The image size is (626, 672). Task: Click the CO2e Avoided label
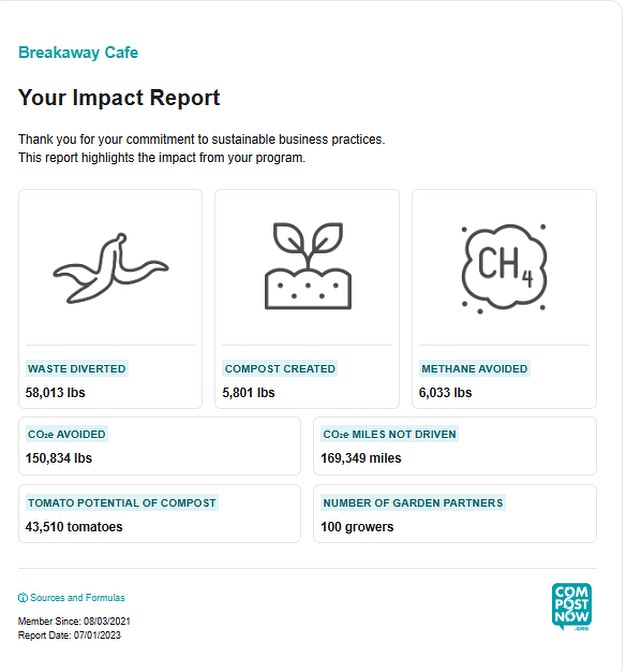[66, 435]
